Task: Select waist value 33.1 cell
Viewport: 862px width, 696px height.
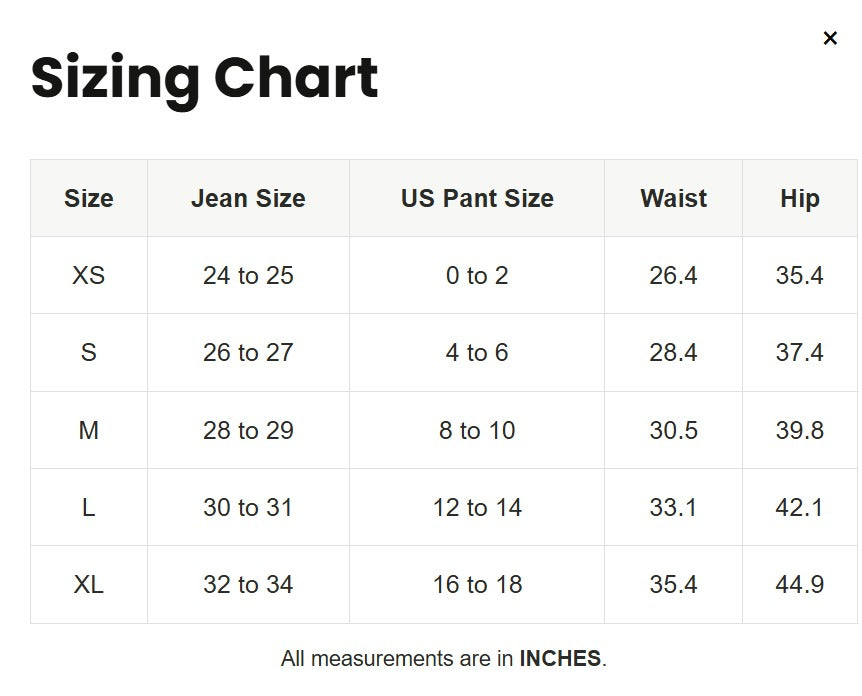Action: [x=673, y=507]
